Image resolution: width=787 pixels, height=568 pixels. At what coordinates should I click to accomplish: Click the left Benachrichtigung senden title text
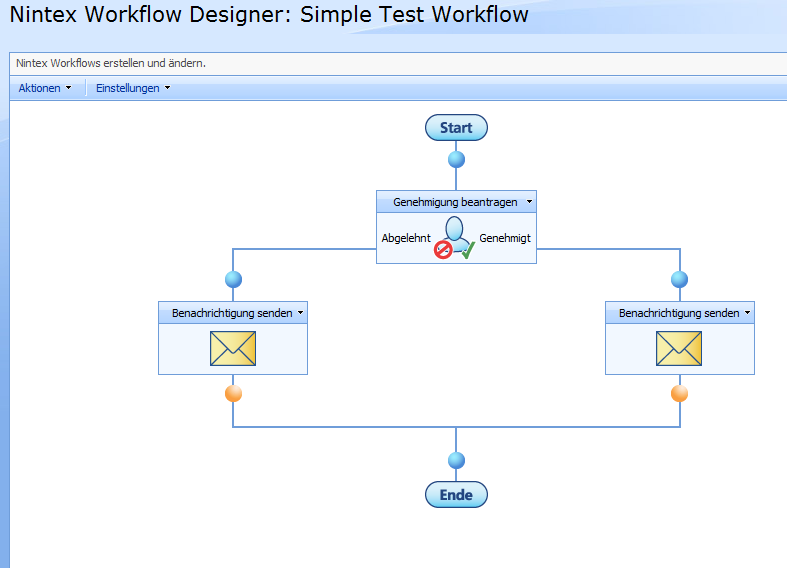tap(232, 313)
